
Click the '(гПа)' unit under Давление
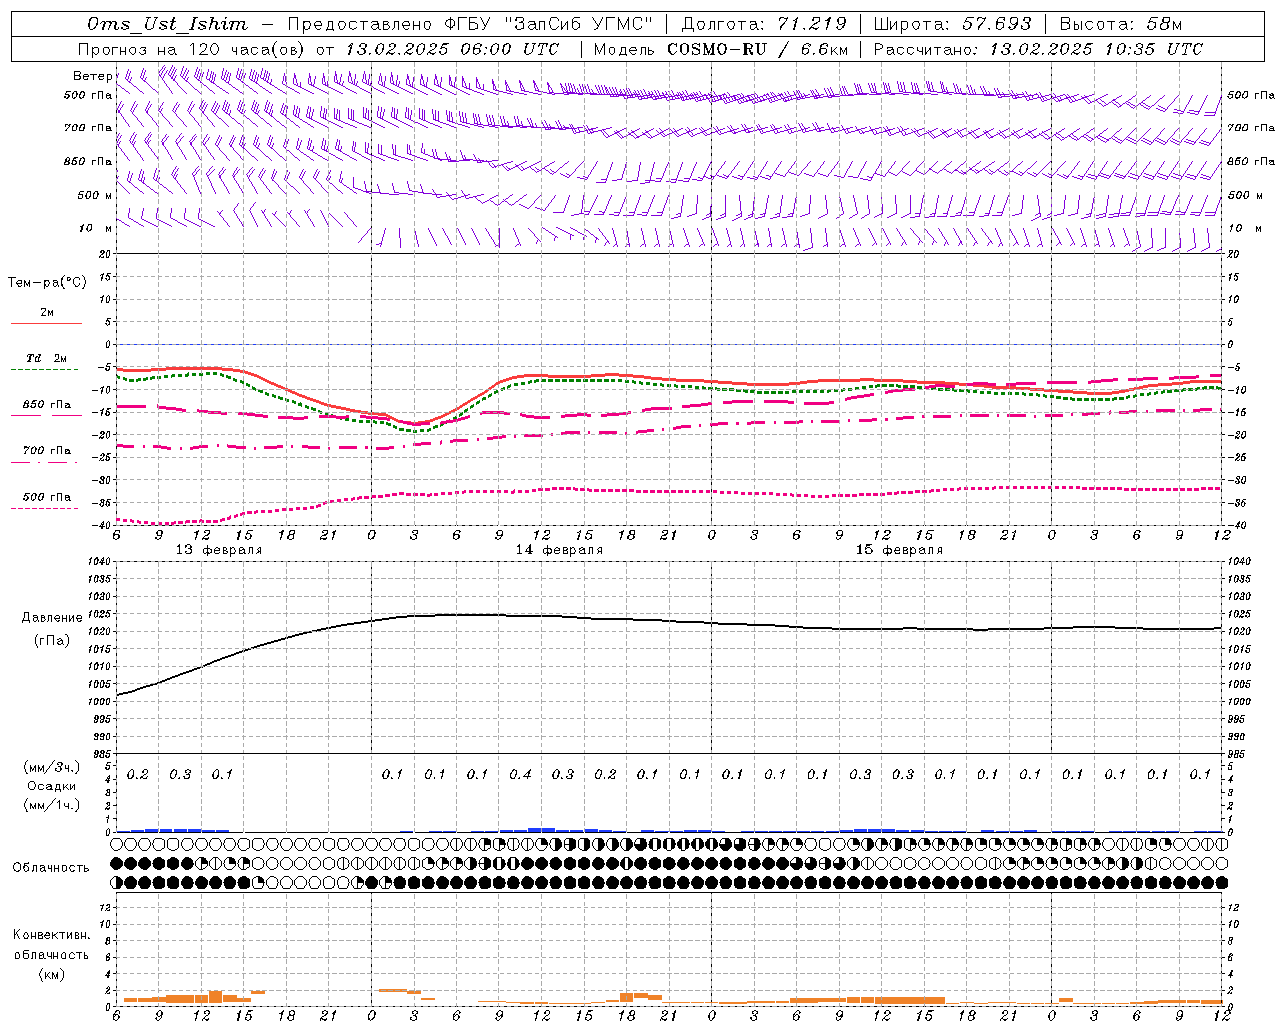click(x=52, y=640)
